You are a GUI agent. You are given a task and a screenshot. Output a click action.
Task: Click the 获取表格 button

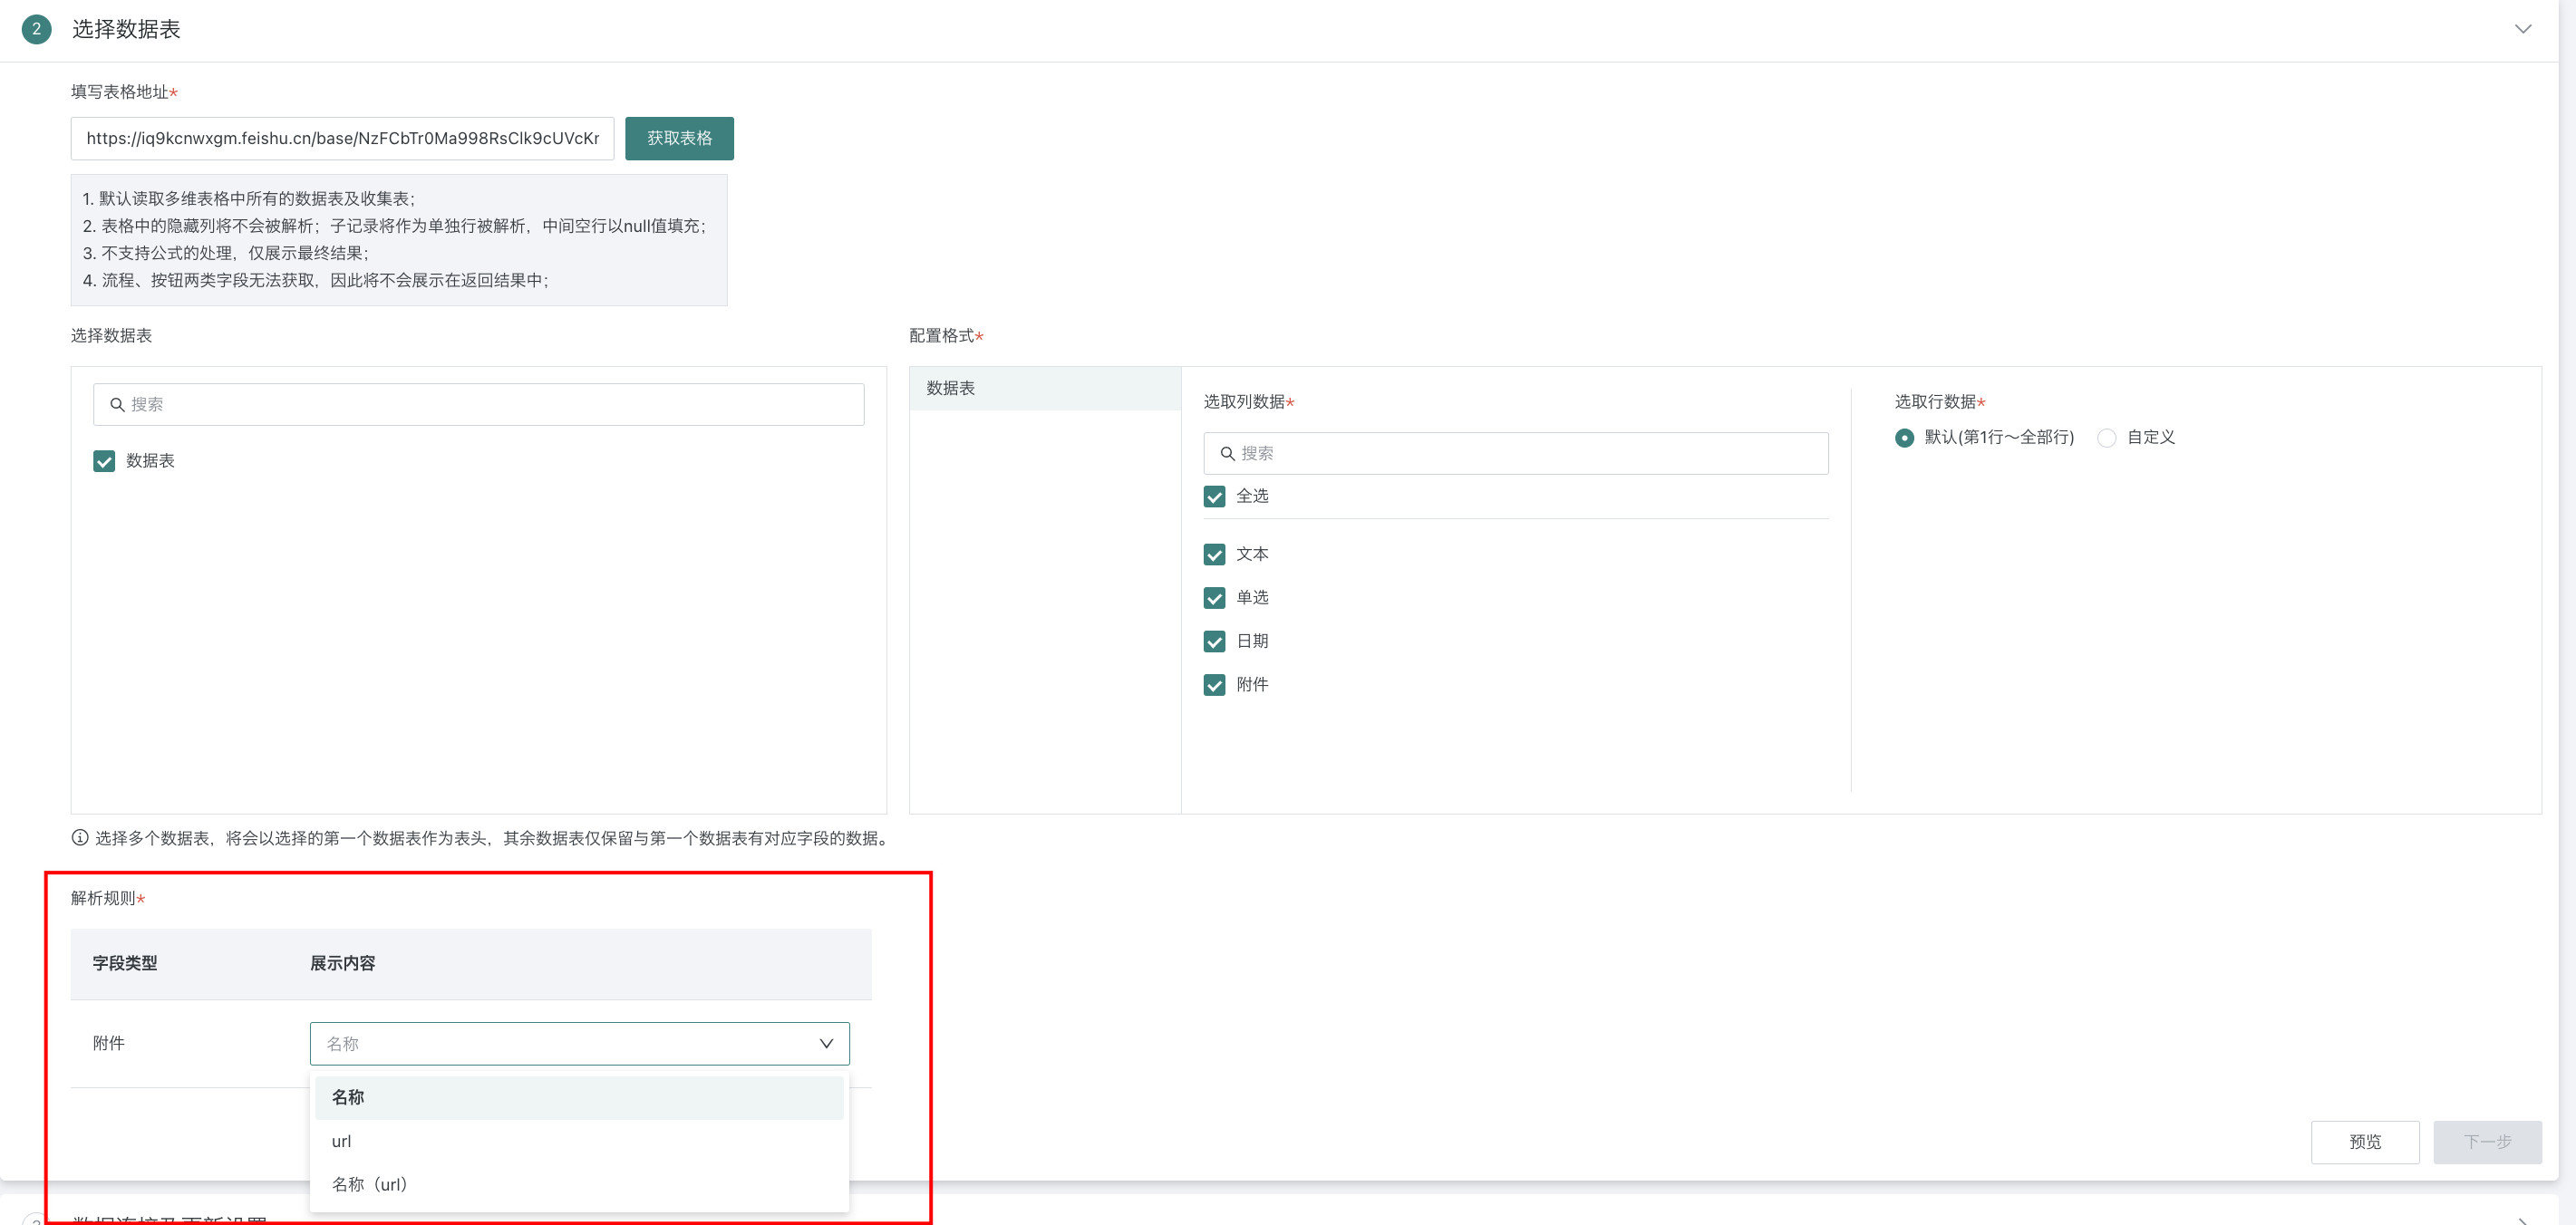pos(679,138)
